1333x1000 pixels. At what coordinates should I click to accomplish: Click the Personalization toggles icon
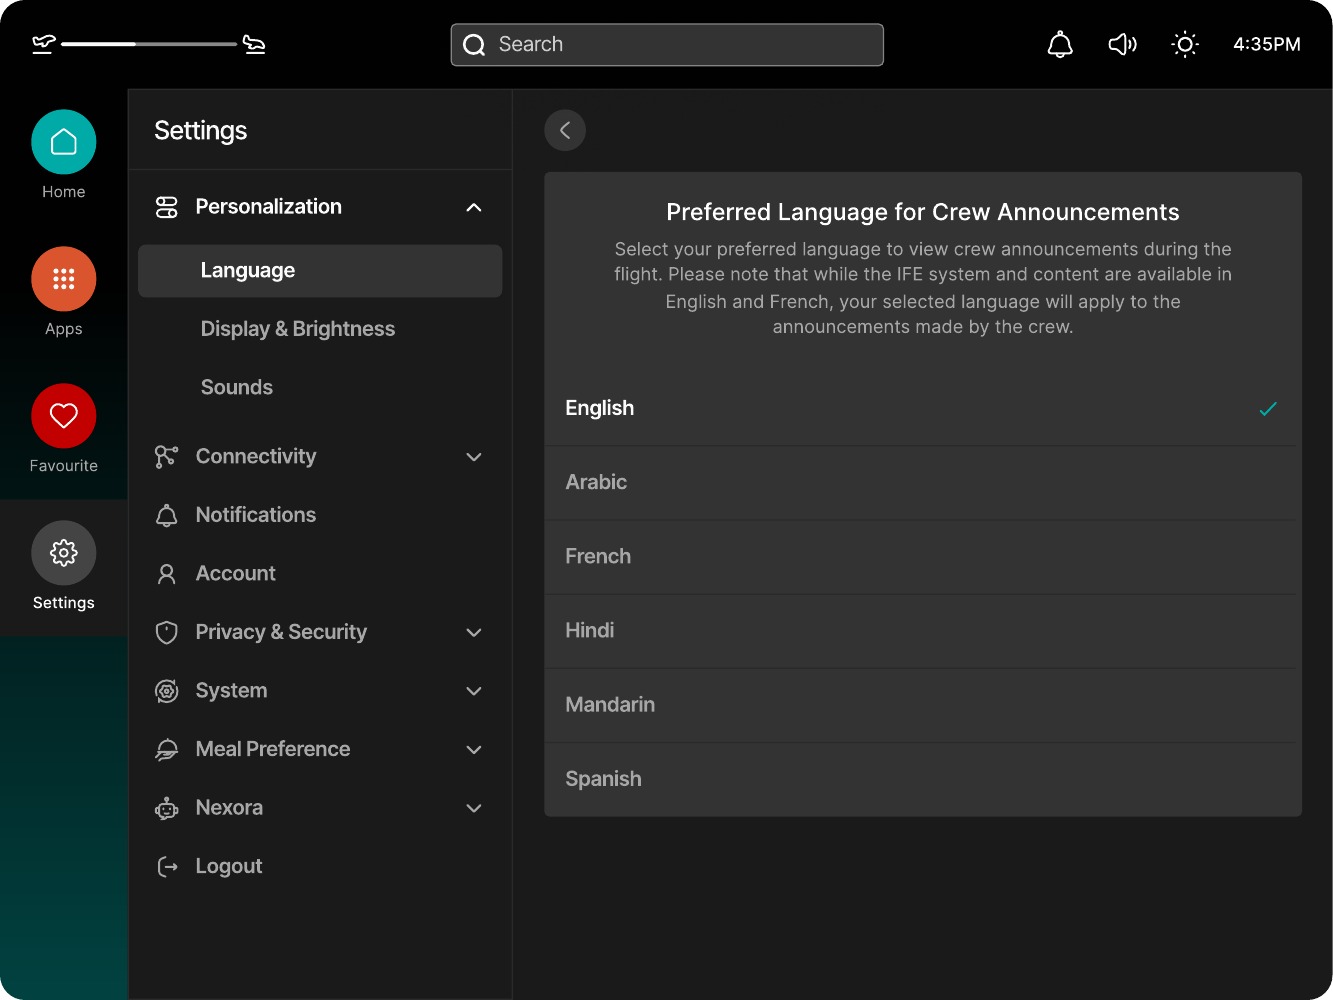click(166, 207)
